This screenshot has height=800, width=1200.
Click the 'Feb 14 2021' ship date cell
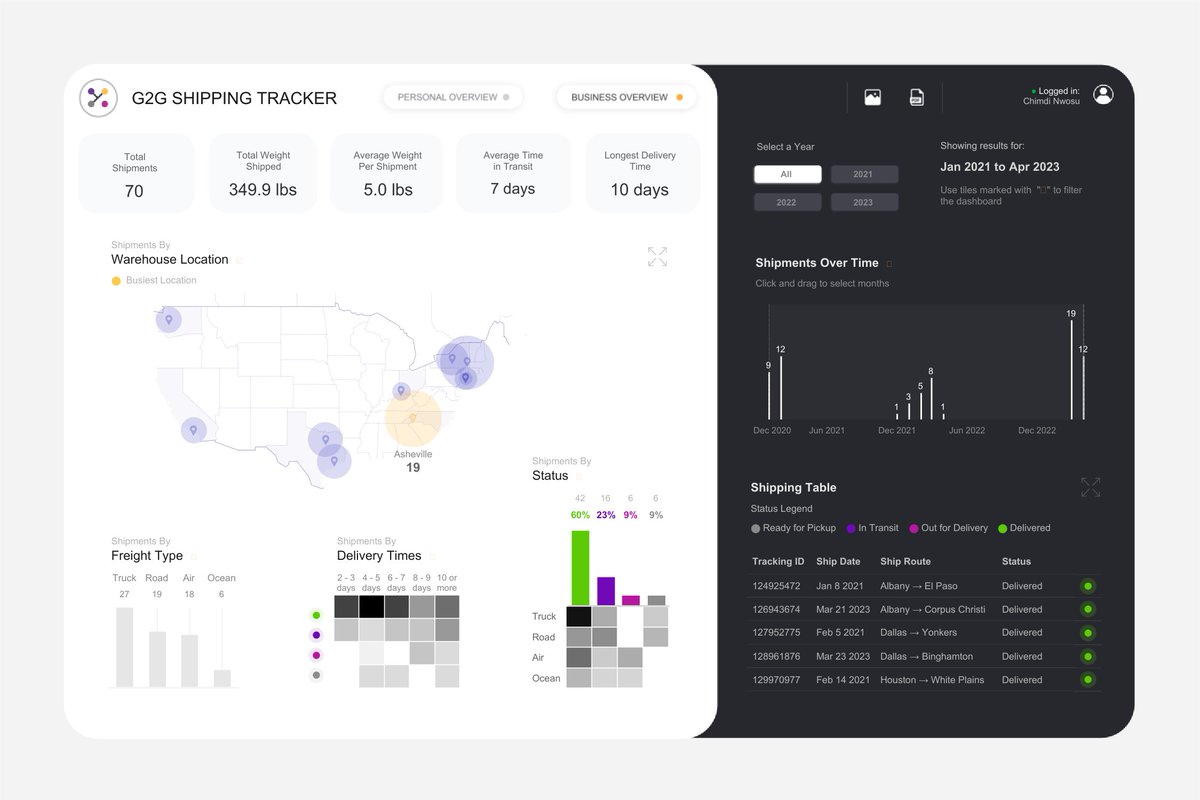(x=843, y=679)
